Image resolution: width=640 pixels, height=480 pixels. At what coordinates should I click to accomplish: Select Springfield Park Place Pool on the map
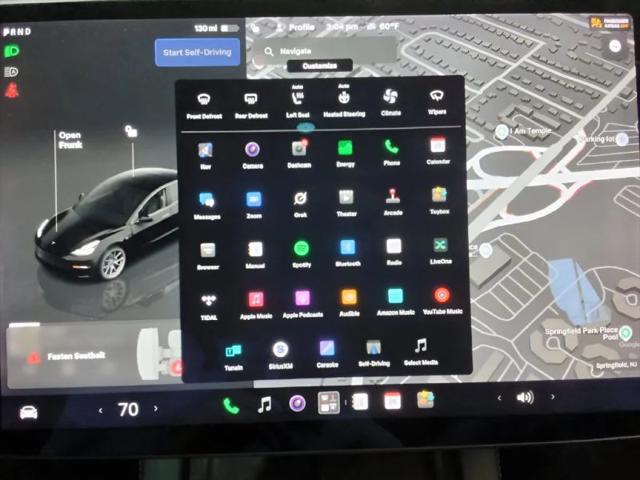tap(625, 333)
